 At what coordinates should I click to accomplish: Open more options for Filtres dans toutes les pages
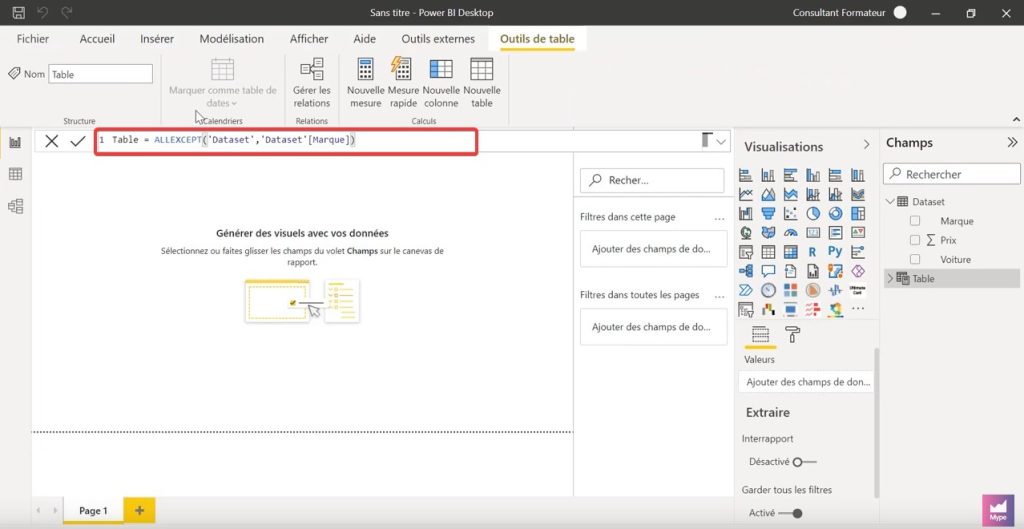pos(720,295)
